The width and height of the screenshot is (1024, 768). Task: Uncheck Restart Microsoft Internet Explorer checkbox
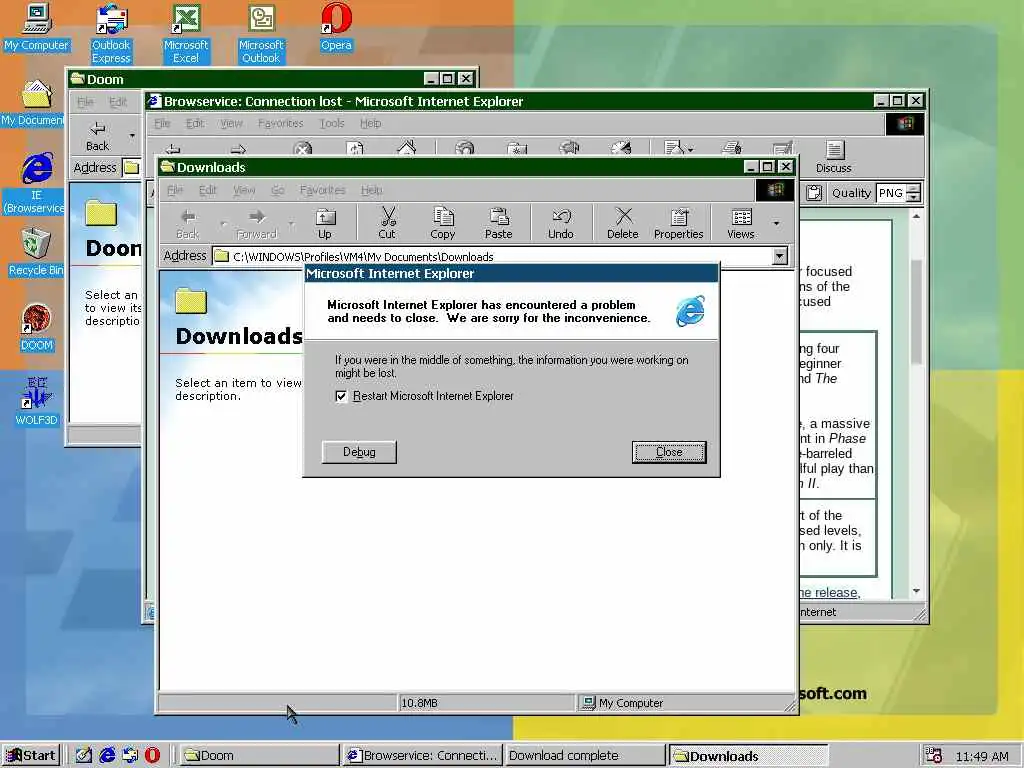click(341, 396)
